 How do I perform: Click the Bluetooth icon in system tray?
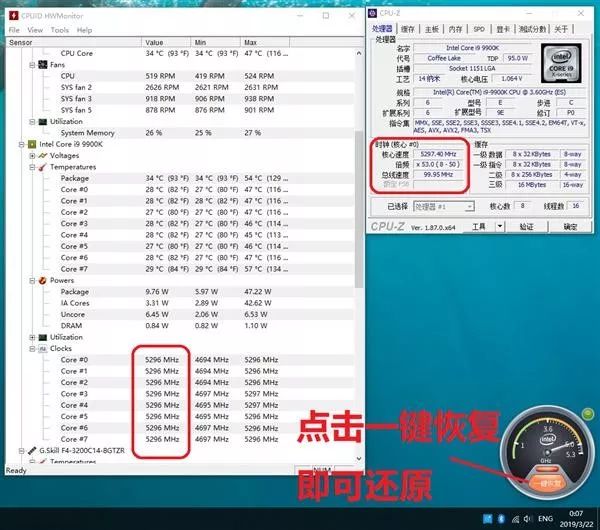click(501, 519)
